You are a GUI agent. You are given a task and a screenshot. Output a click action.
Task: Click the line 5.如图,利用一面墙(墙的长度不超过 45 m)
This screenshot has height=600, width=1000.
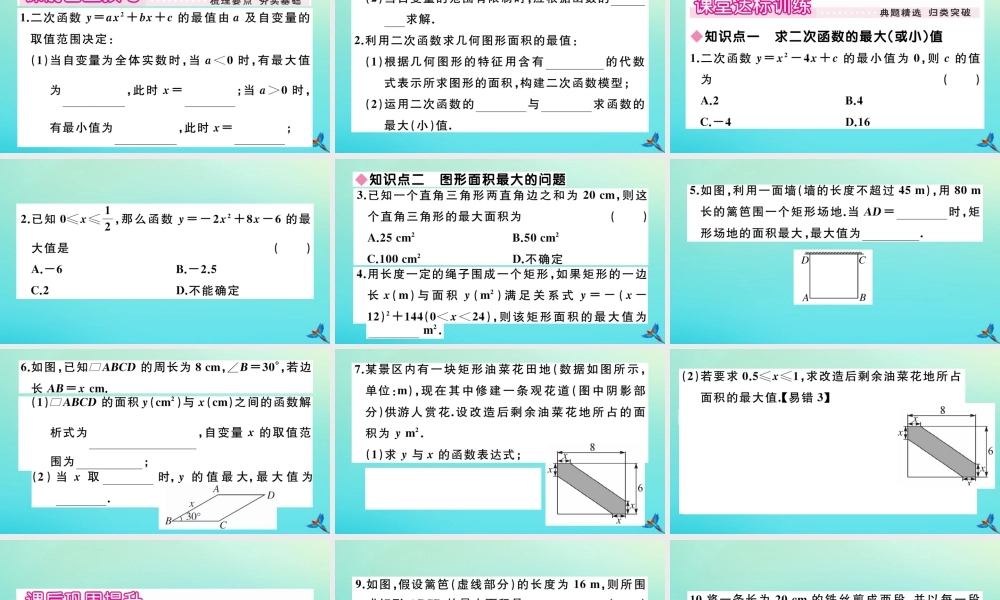[x=834, y=190]
